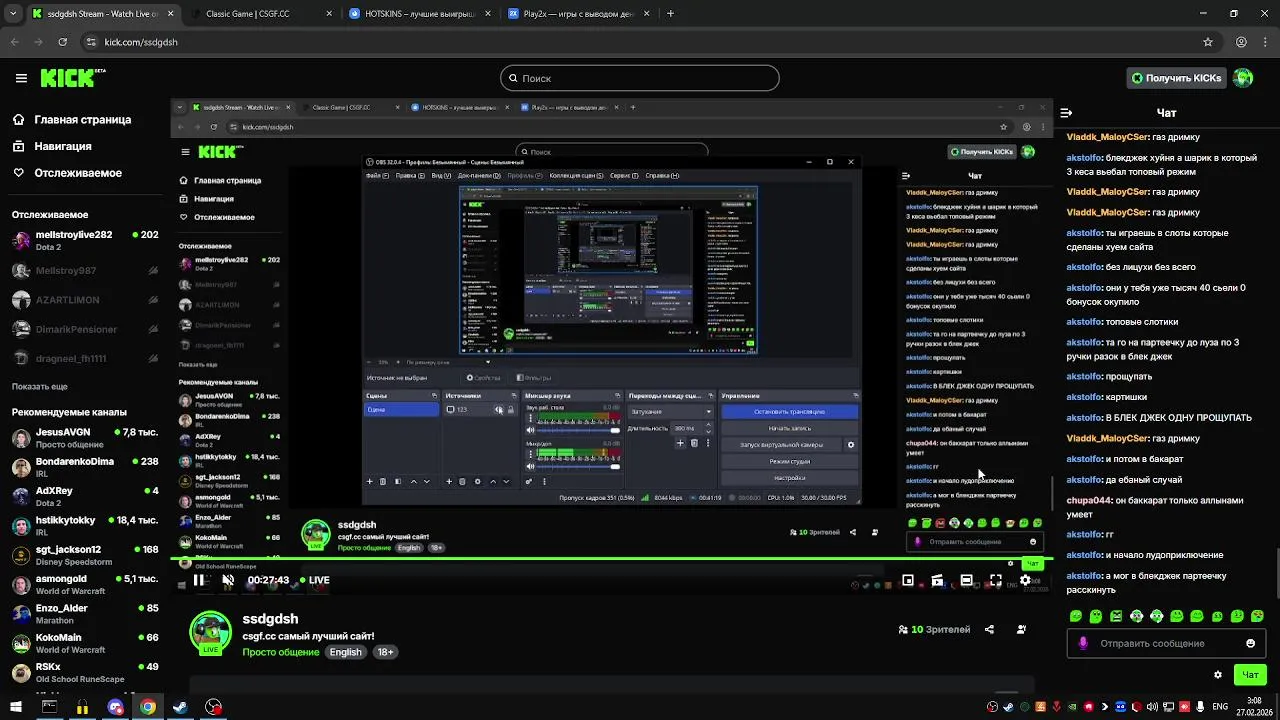The width and height of the screenshot is (1280, 720).
Task: Open Chrome from the taskbar
Action: tap(148, 707)
